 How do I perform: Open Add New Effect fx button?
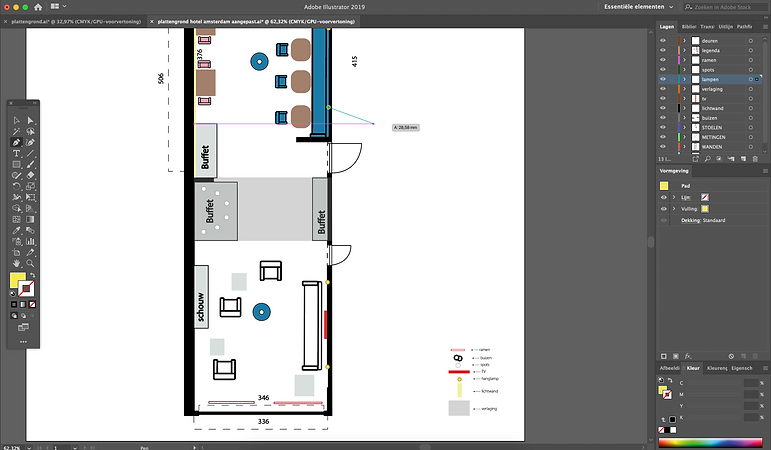click(688, 356)
